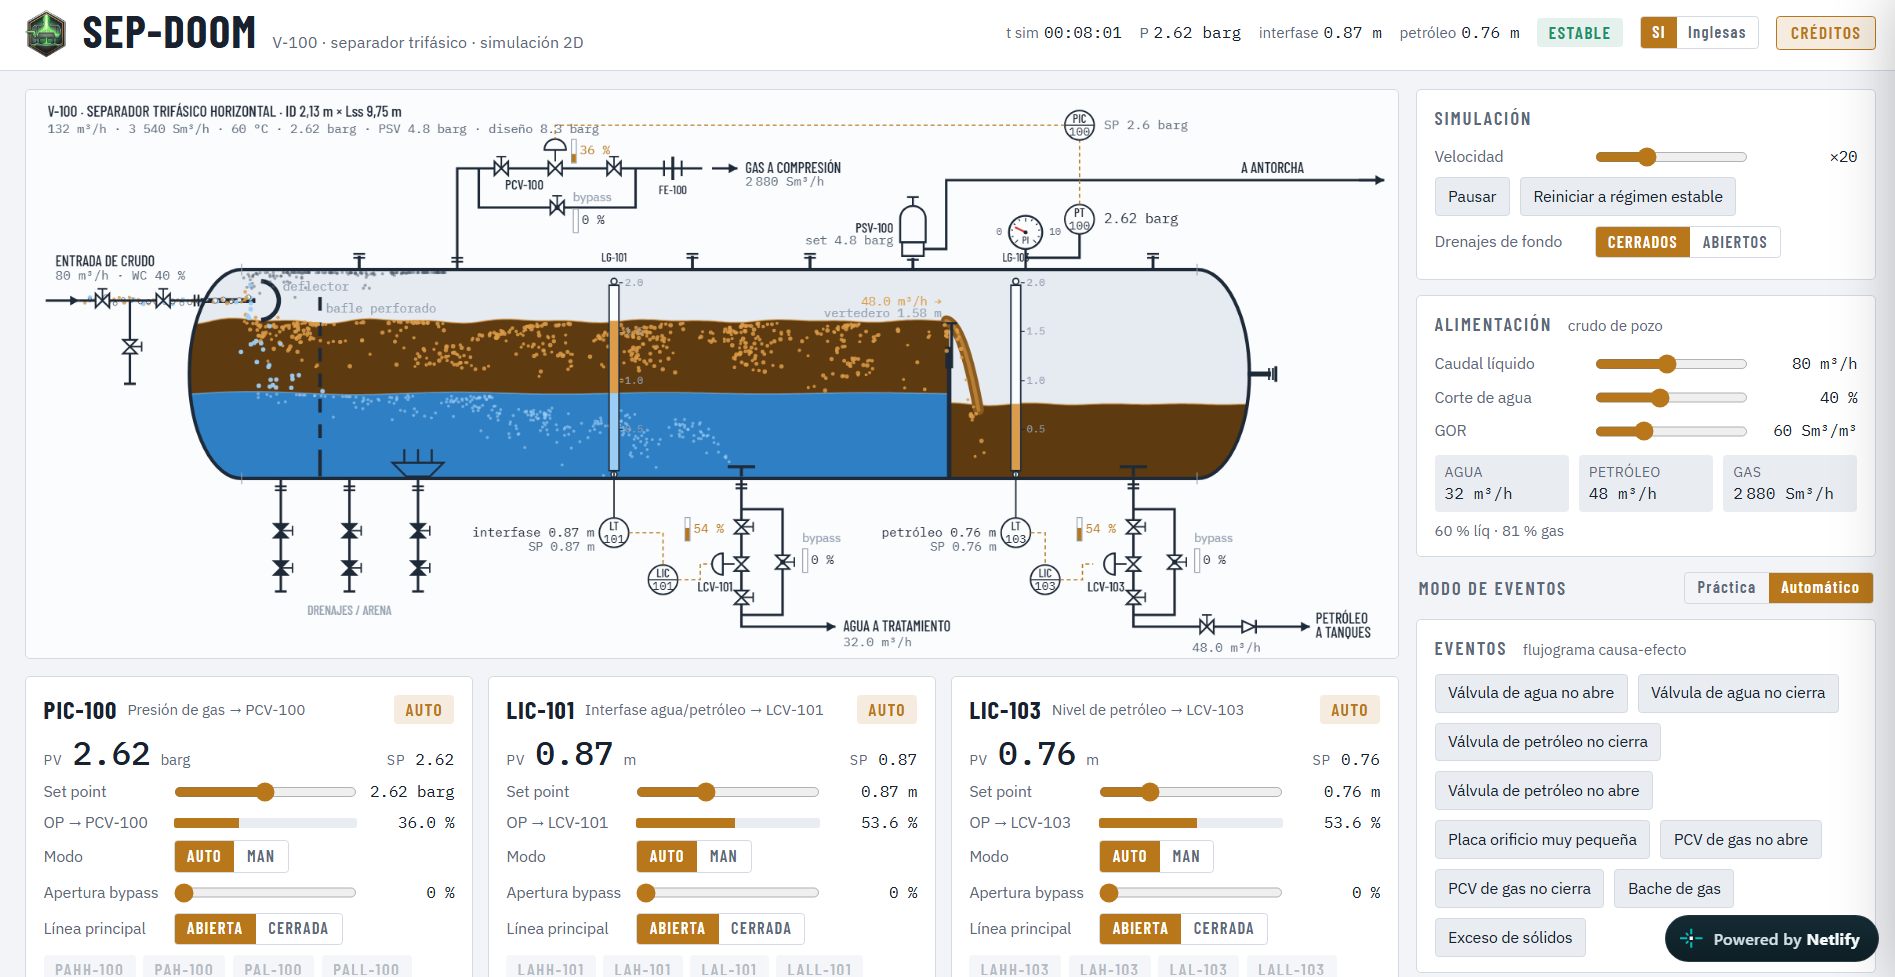Select the Automático event mode tab
Screen dimensions: 1895x977
click(x=1819, y=588)
